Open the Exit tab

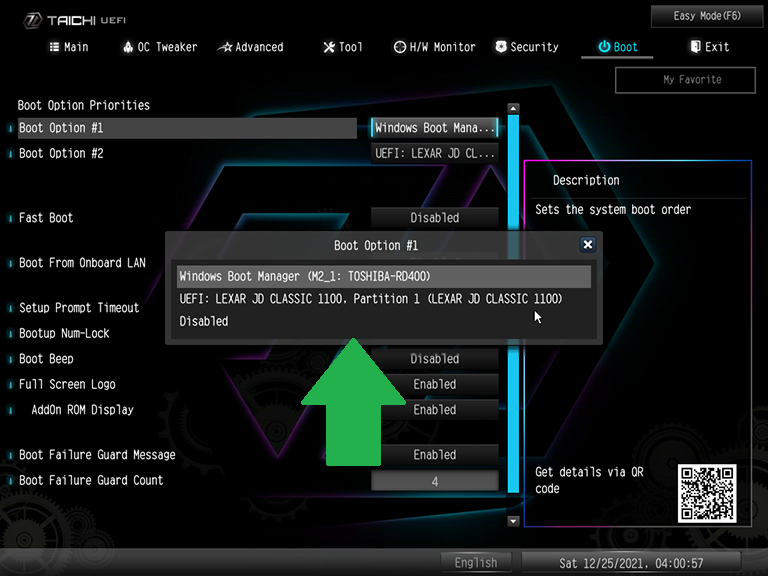click(x=710, y=47)
